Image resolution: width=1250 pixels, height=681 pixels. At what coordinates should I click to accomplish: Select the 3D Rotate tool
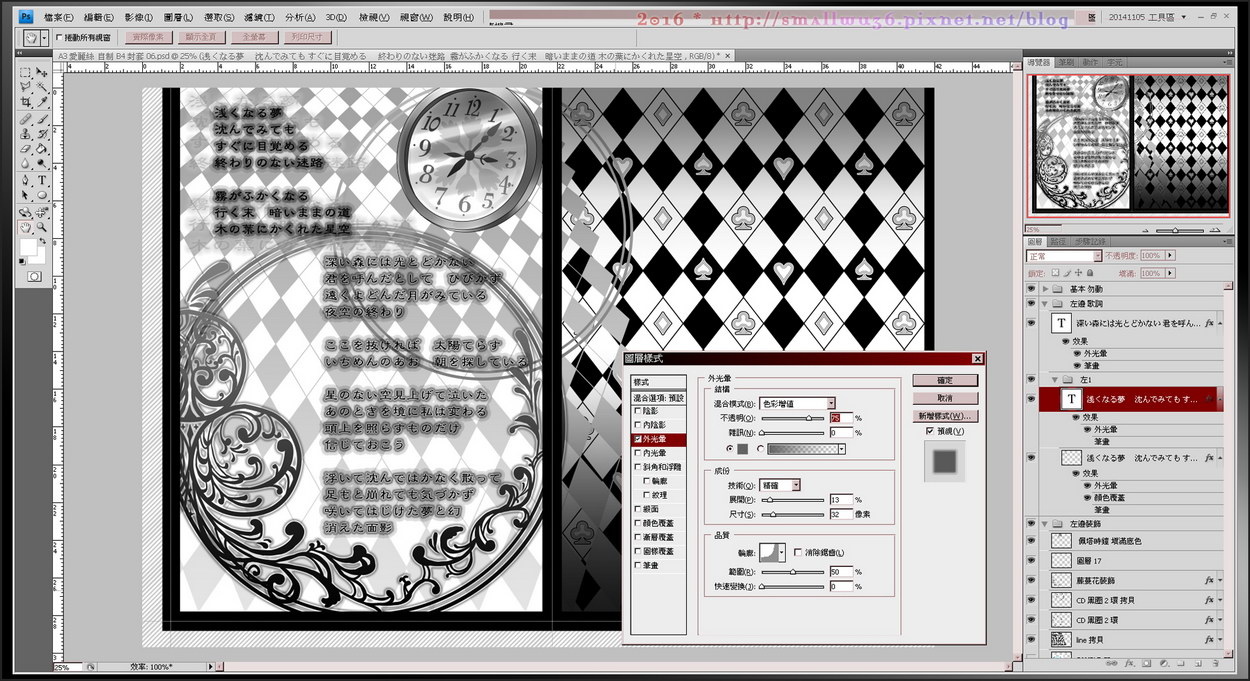tap(26, 212)
